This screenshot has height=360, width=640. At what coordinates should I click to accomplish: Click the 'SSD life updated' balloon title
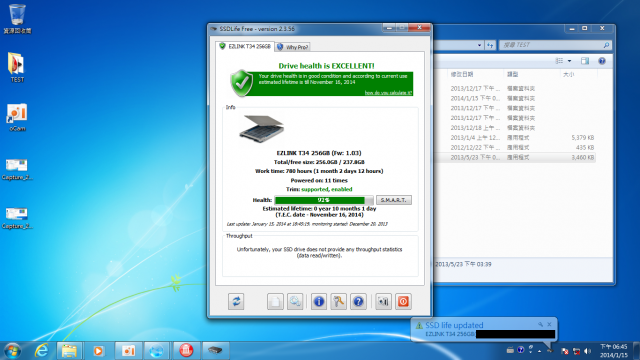click(454, 325)
